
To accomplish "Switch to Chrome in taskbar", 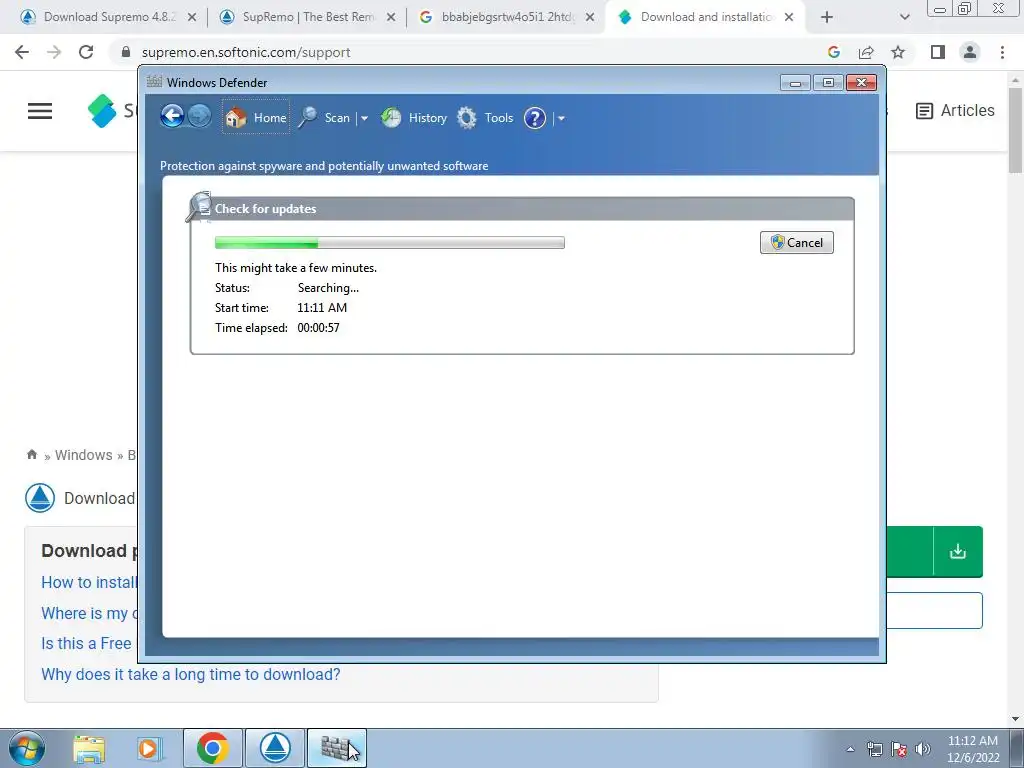I will click(x=213, y=748).
